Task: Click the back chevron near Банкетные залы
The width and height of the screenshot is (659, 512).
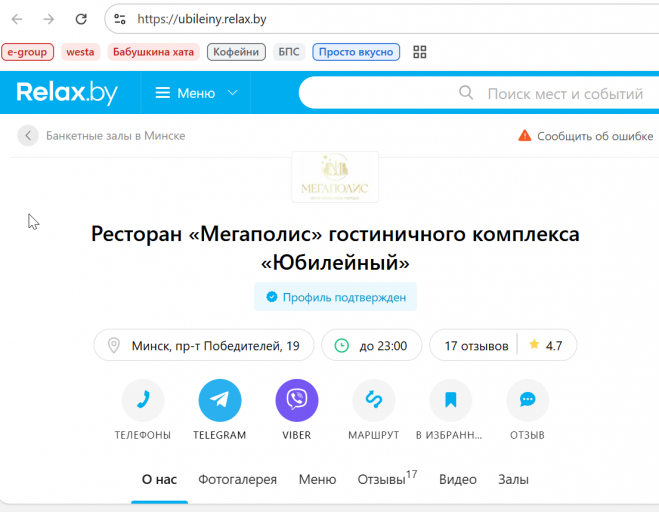Action: [28, 136]
